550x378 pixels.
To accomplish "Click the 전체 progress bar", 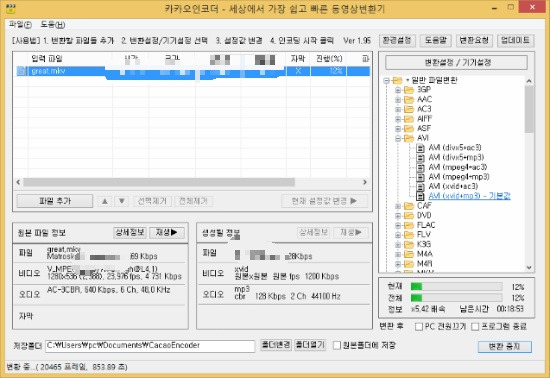I will pos(456,298).
